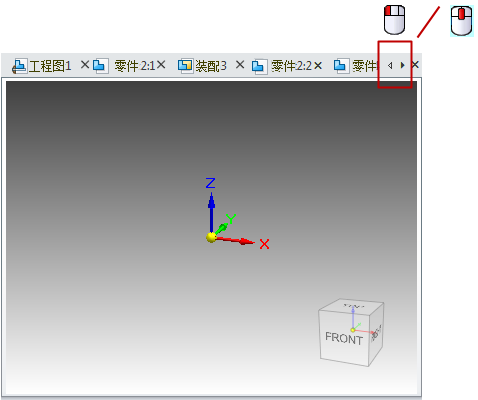Pick the blue Z axis arrow
This screenshot has height=400, width=478.
point(211,213)
